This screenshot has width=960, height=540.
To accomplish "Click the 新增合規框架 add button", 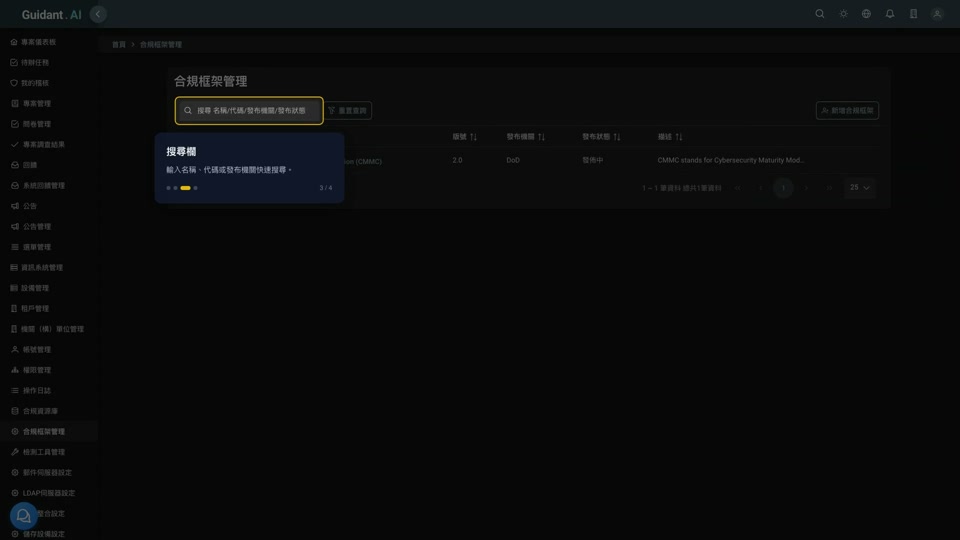I will pos(847,110).
